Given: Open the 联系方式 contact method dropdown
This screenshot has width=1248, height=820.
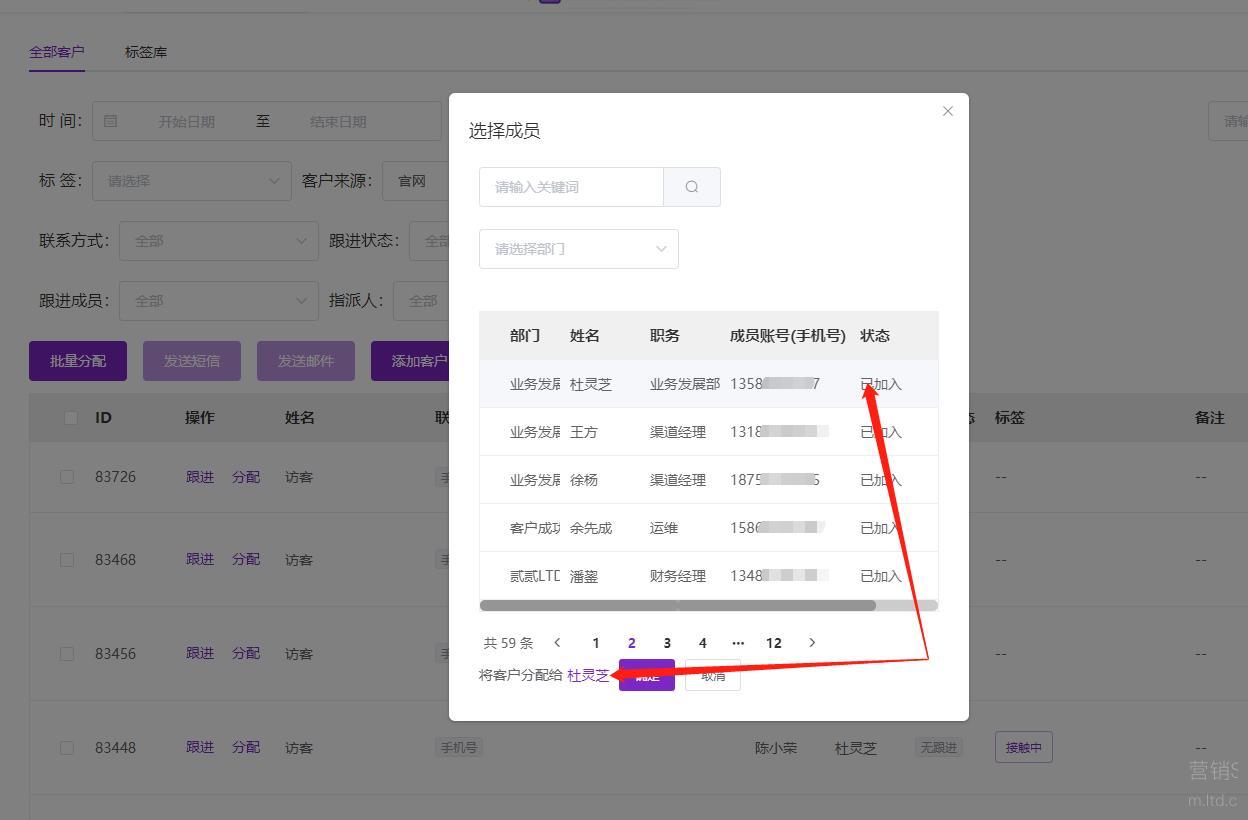Looking at the screenshot, I should 218,241.
